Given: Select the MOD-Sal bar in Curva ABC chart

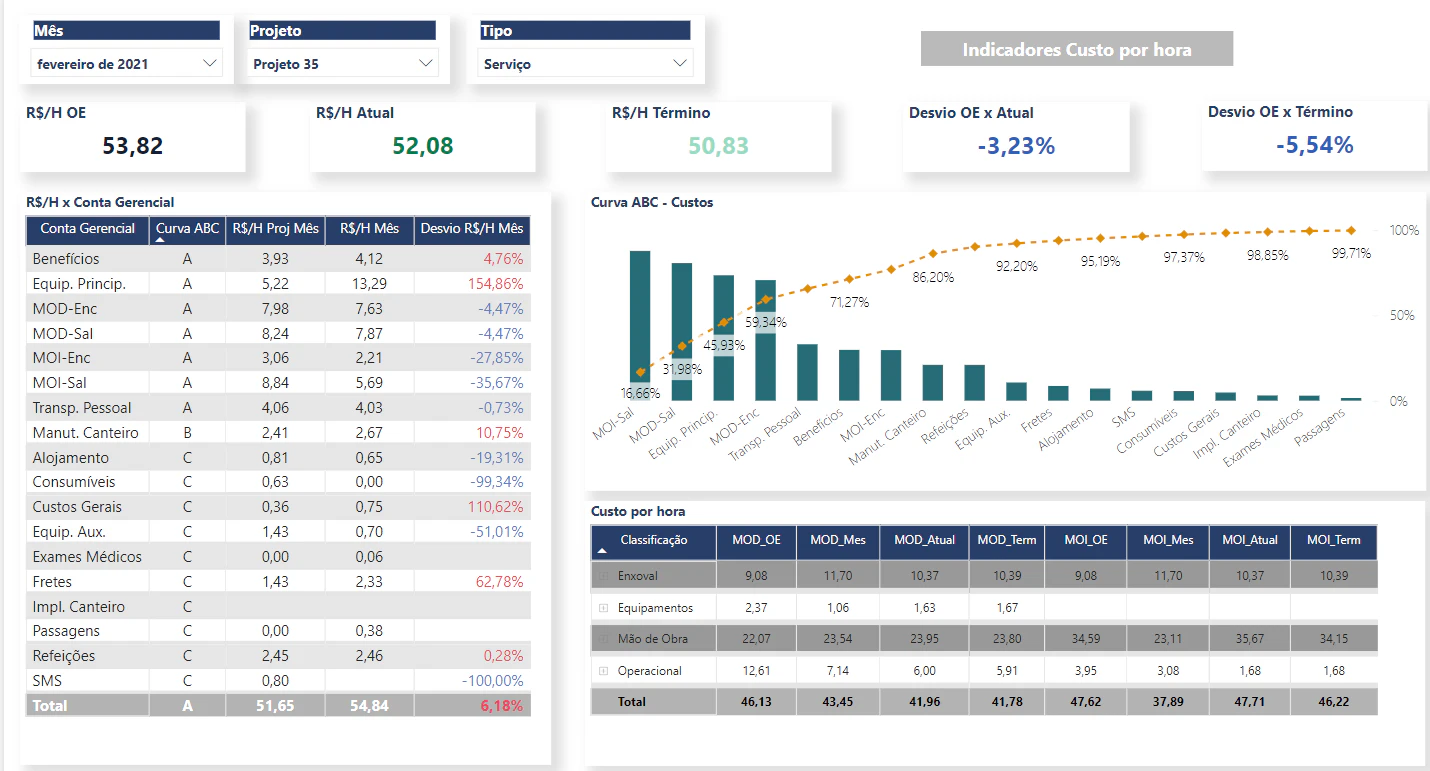Looking at the screenshot, I should tap(682, 332).
